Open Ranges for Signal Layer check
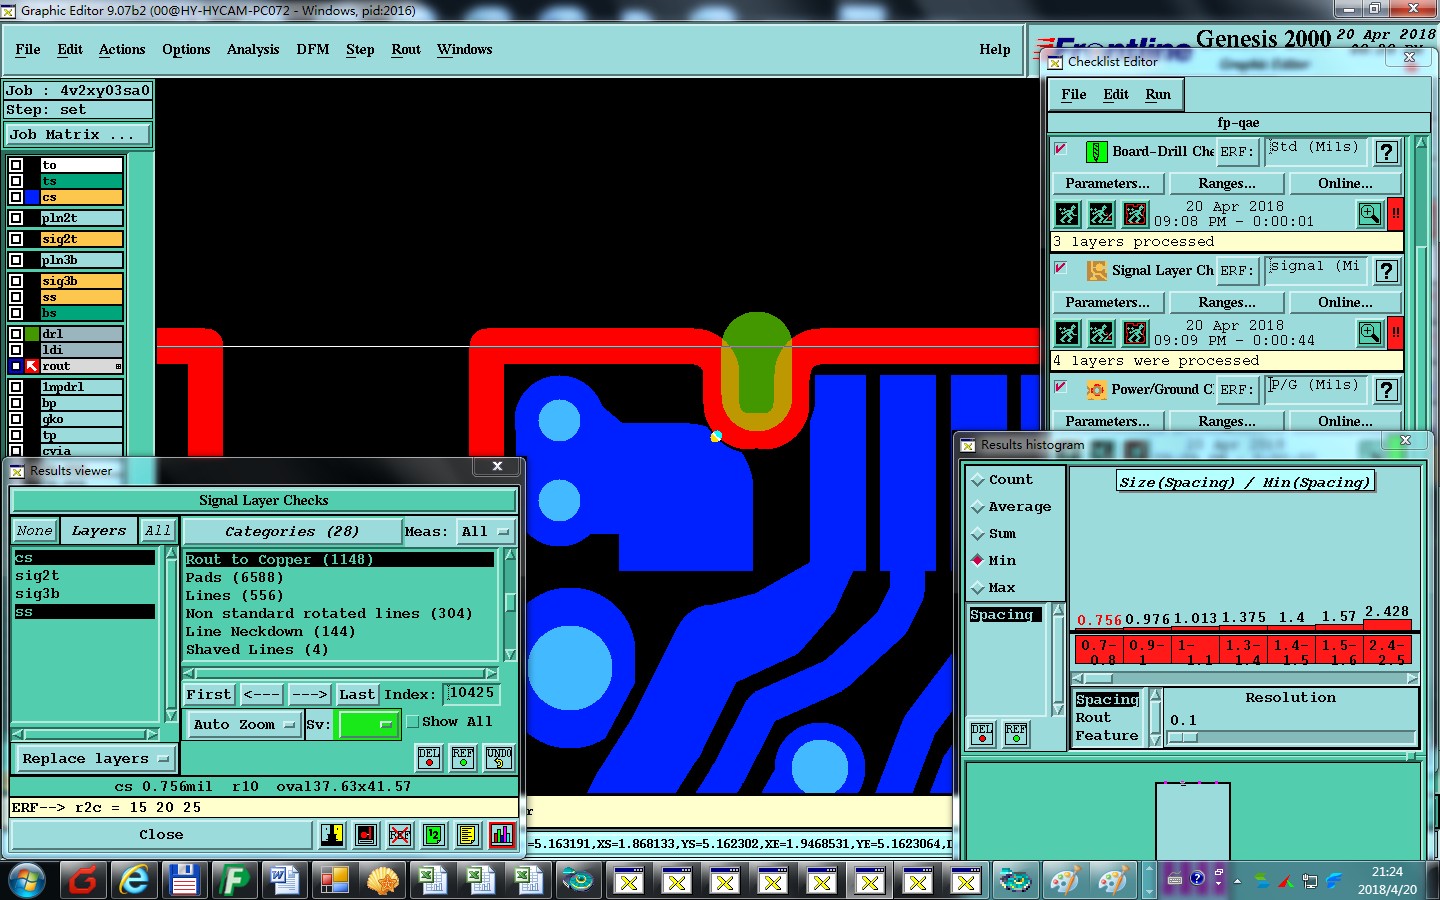This screenshot has height=900, width=1440. tap(1227, 303)
